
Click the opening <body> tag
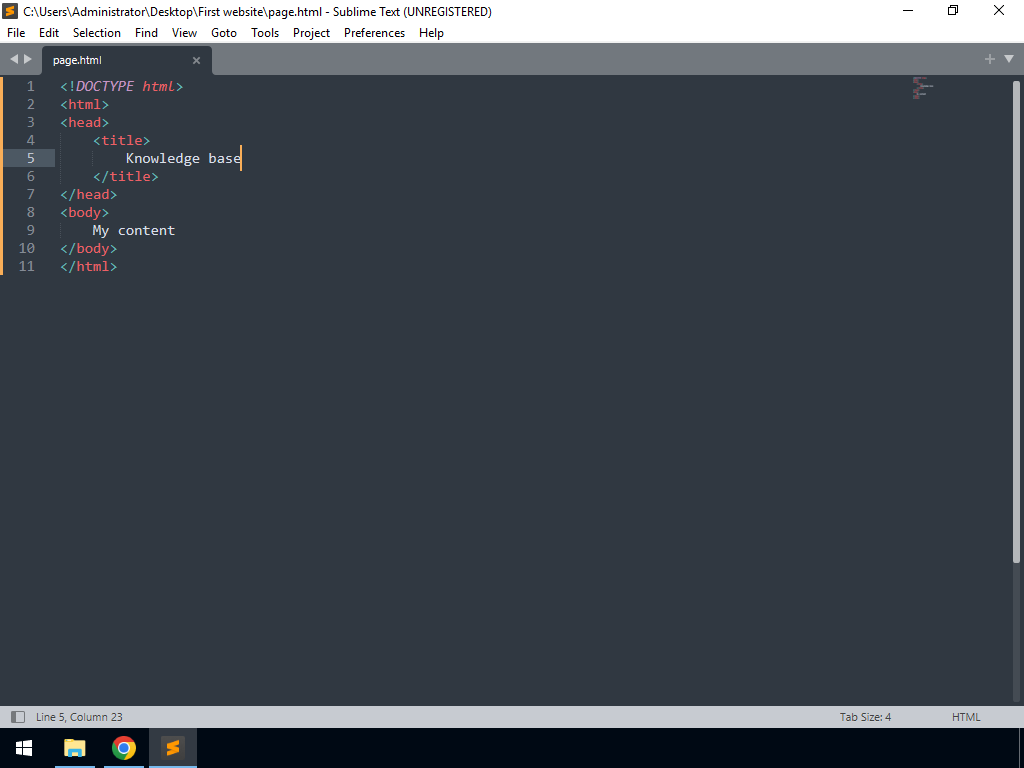pos(84,212)
